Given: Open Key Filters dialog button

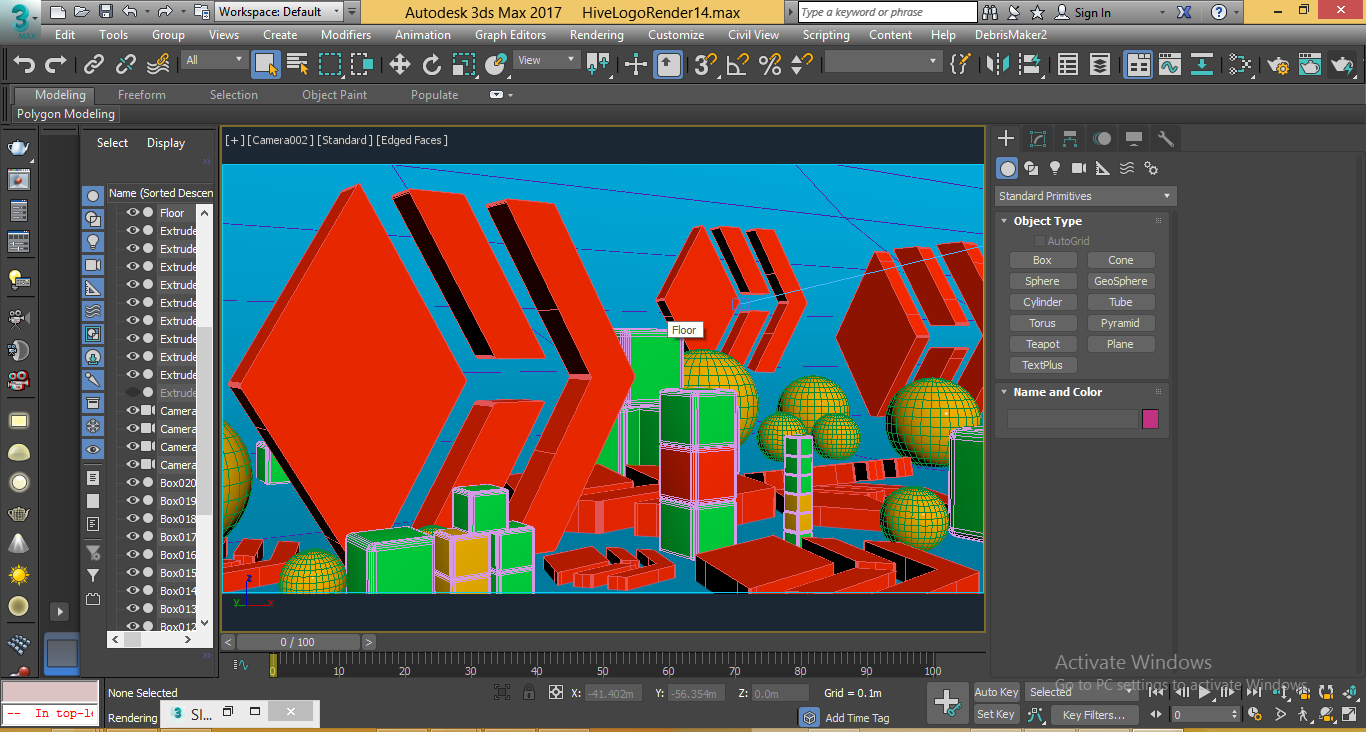Looking at the screenshot, I should click(1093, 715).
